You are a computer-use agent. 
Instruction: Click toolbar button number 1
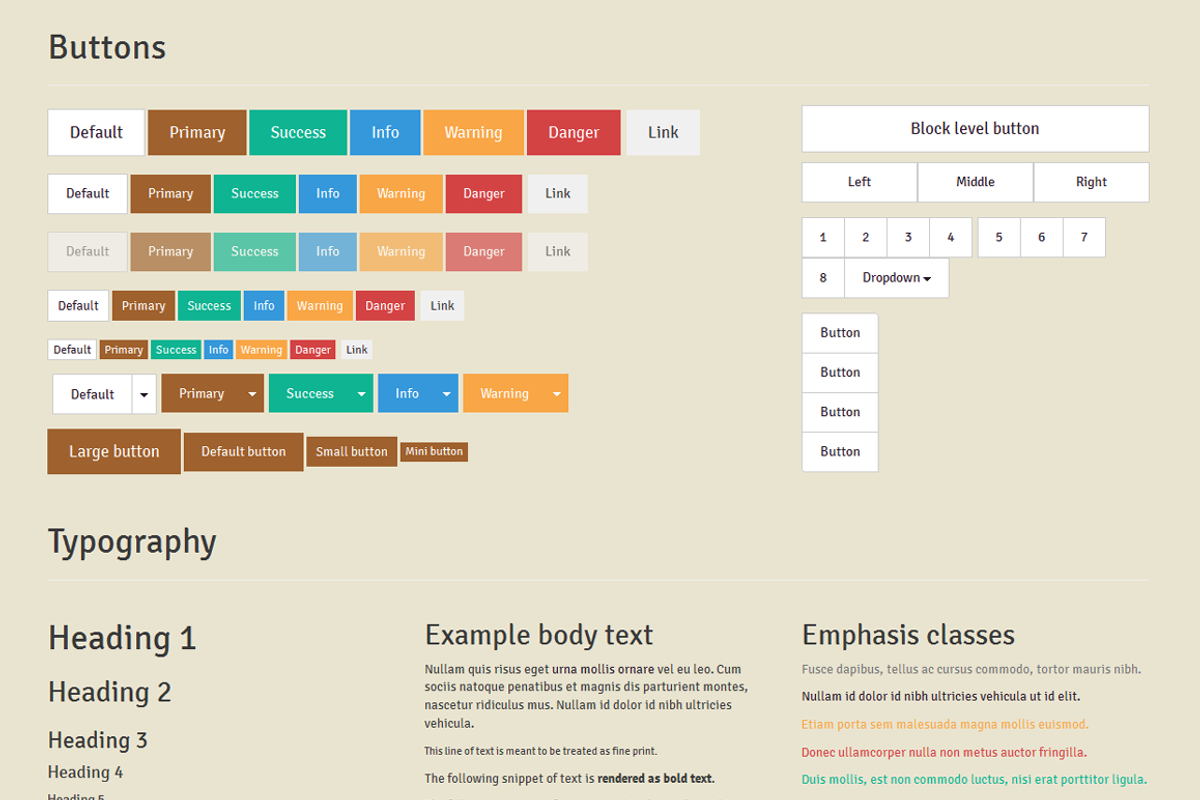point(823,237)
